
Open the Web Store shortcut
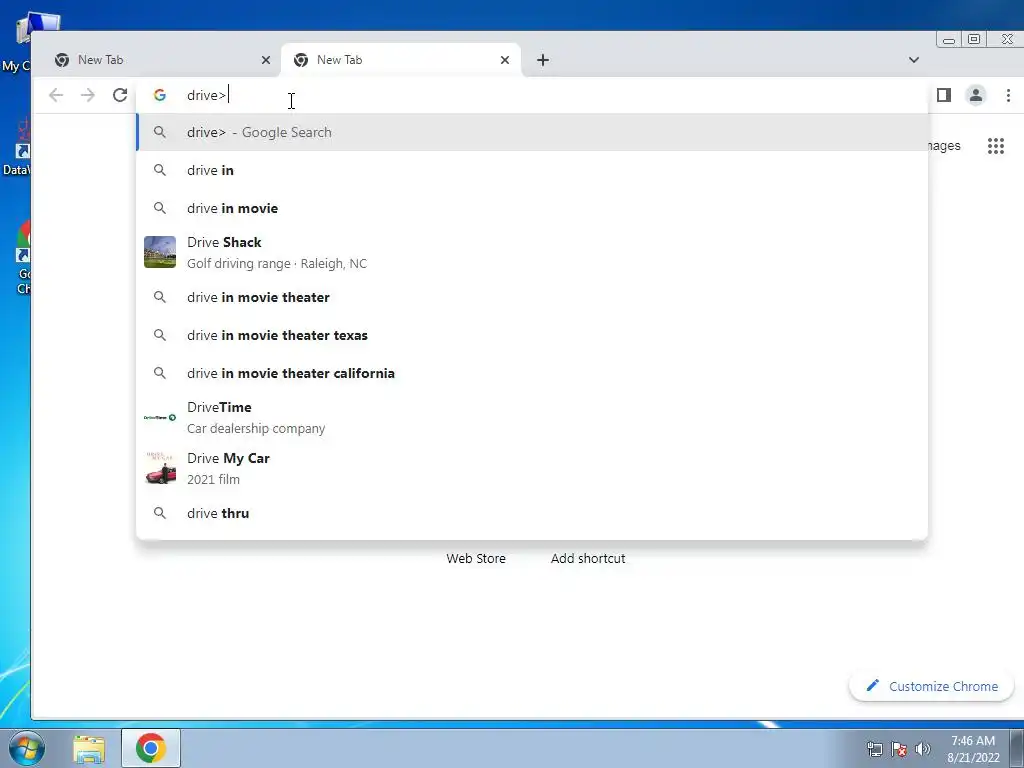pyautogui.click(x=476, y=558)
